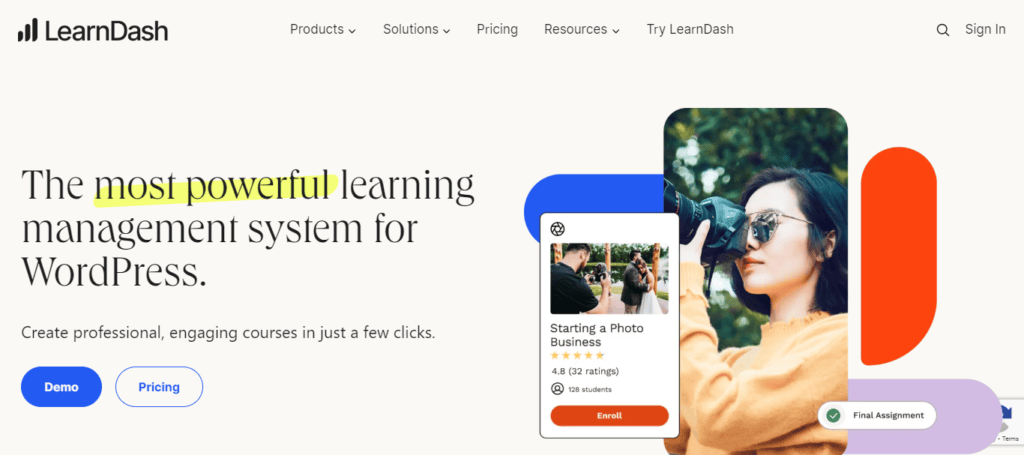Click the blue Demo button

coord(61,387)
